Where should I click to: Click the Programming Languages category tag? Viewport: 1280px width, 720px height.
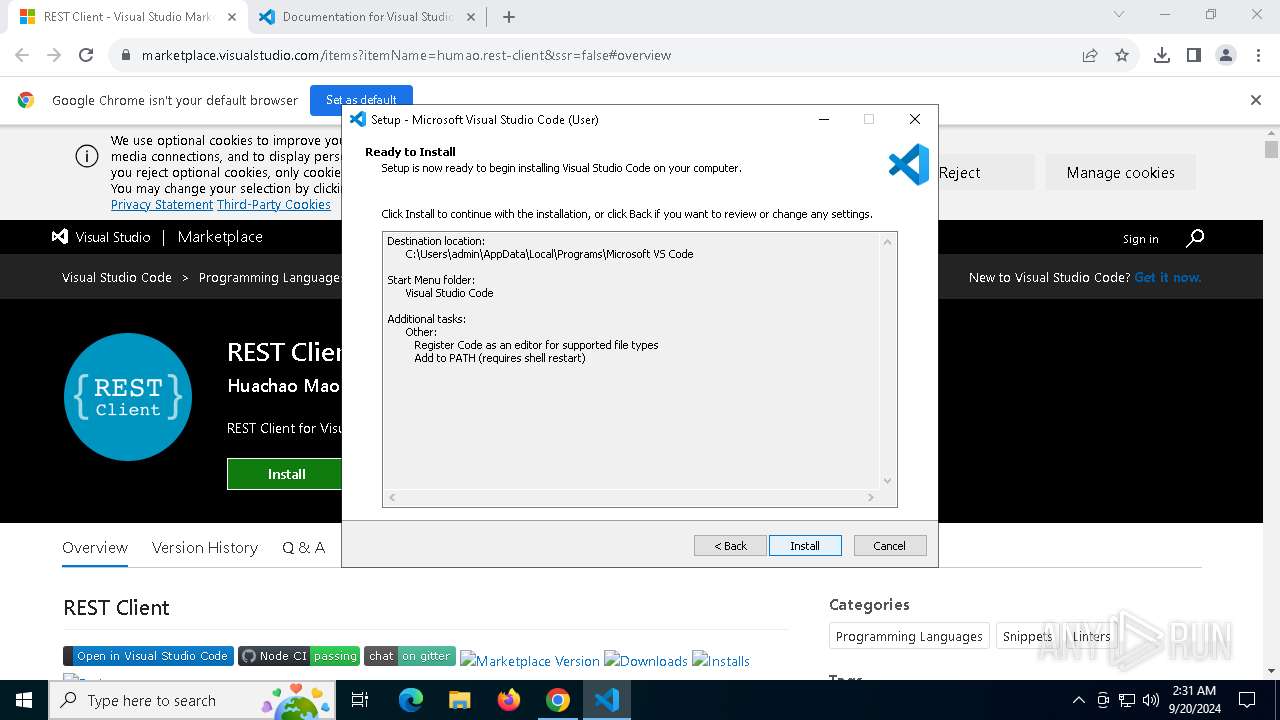pos(909,636)
